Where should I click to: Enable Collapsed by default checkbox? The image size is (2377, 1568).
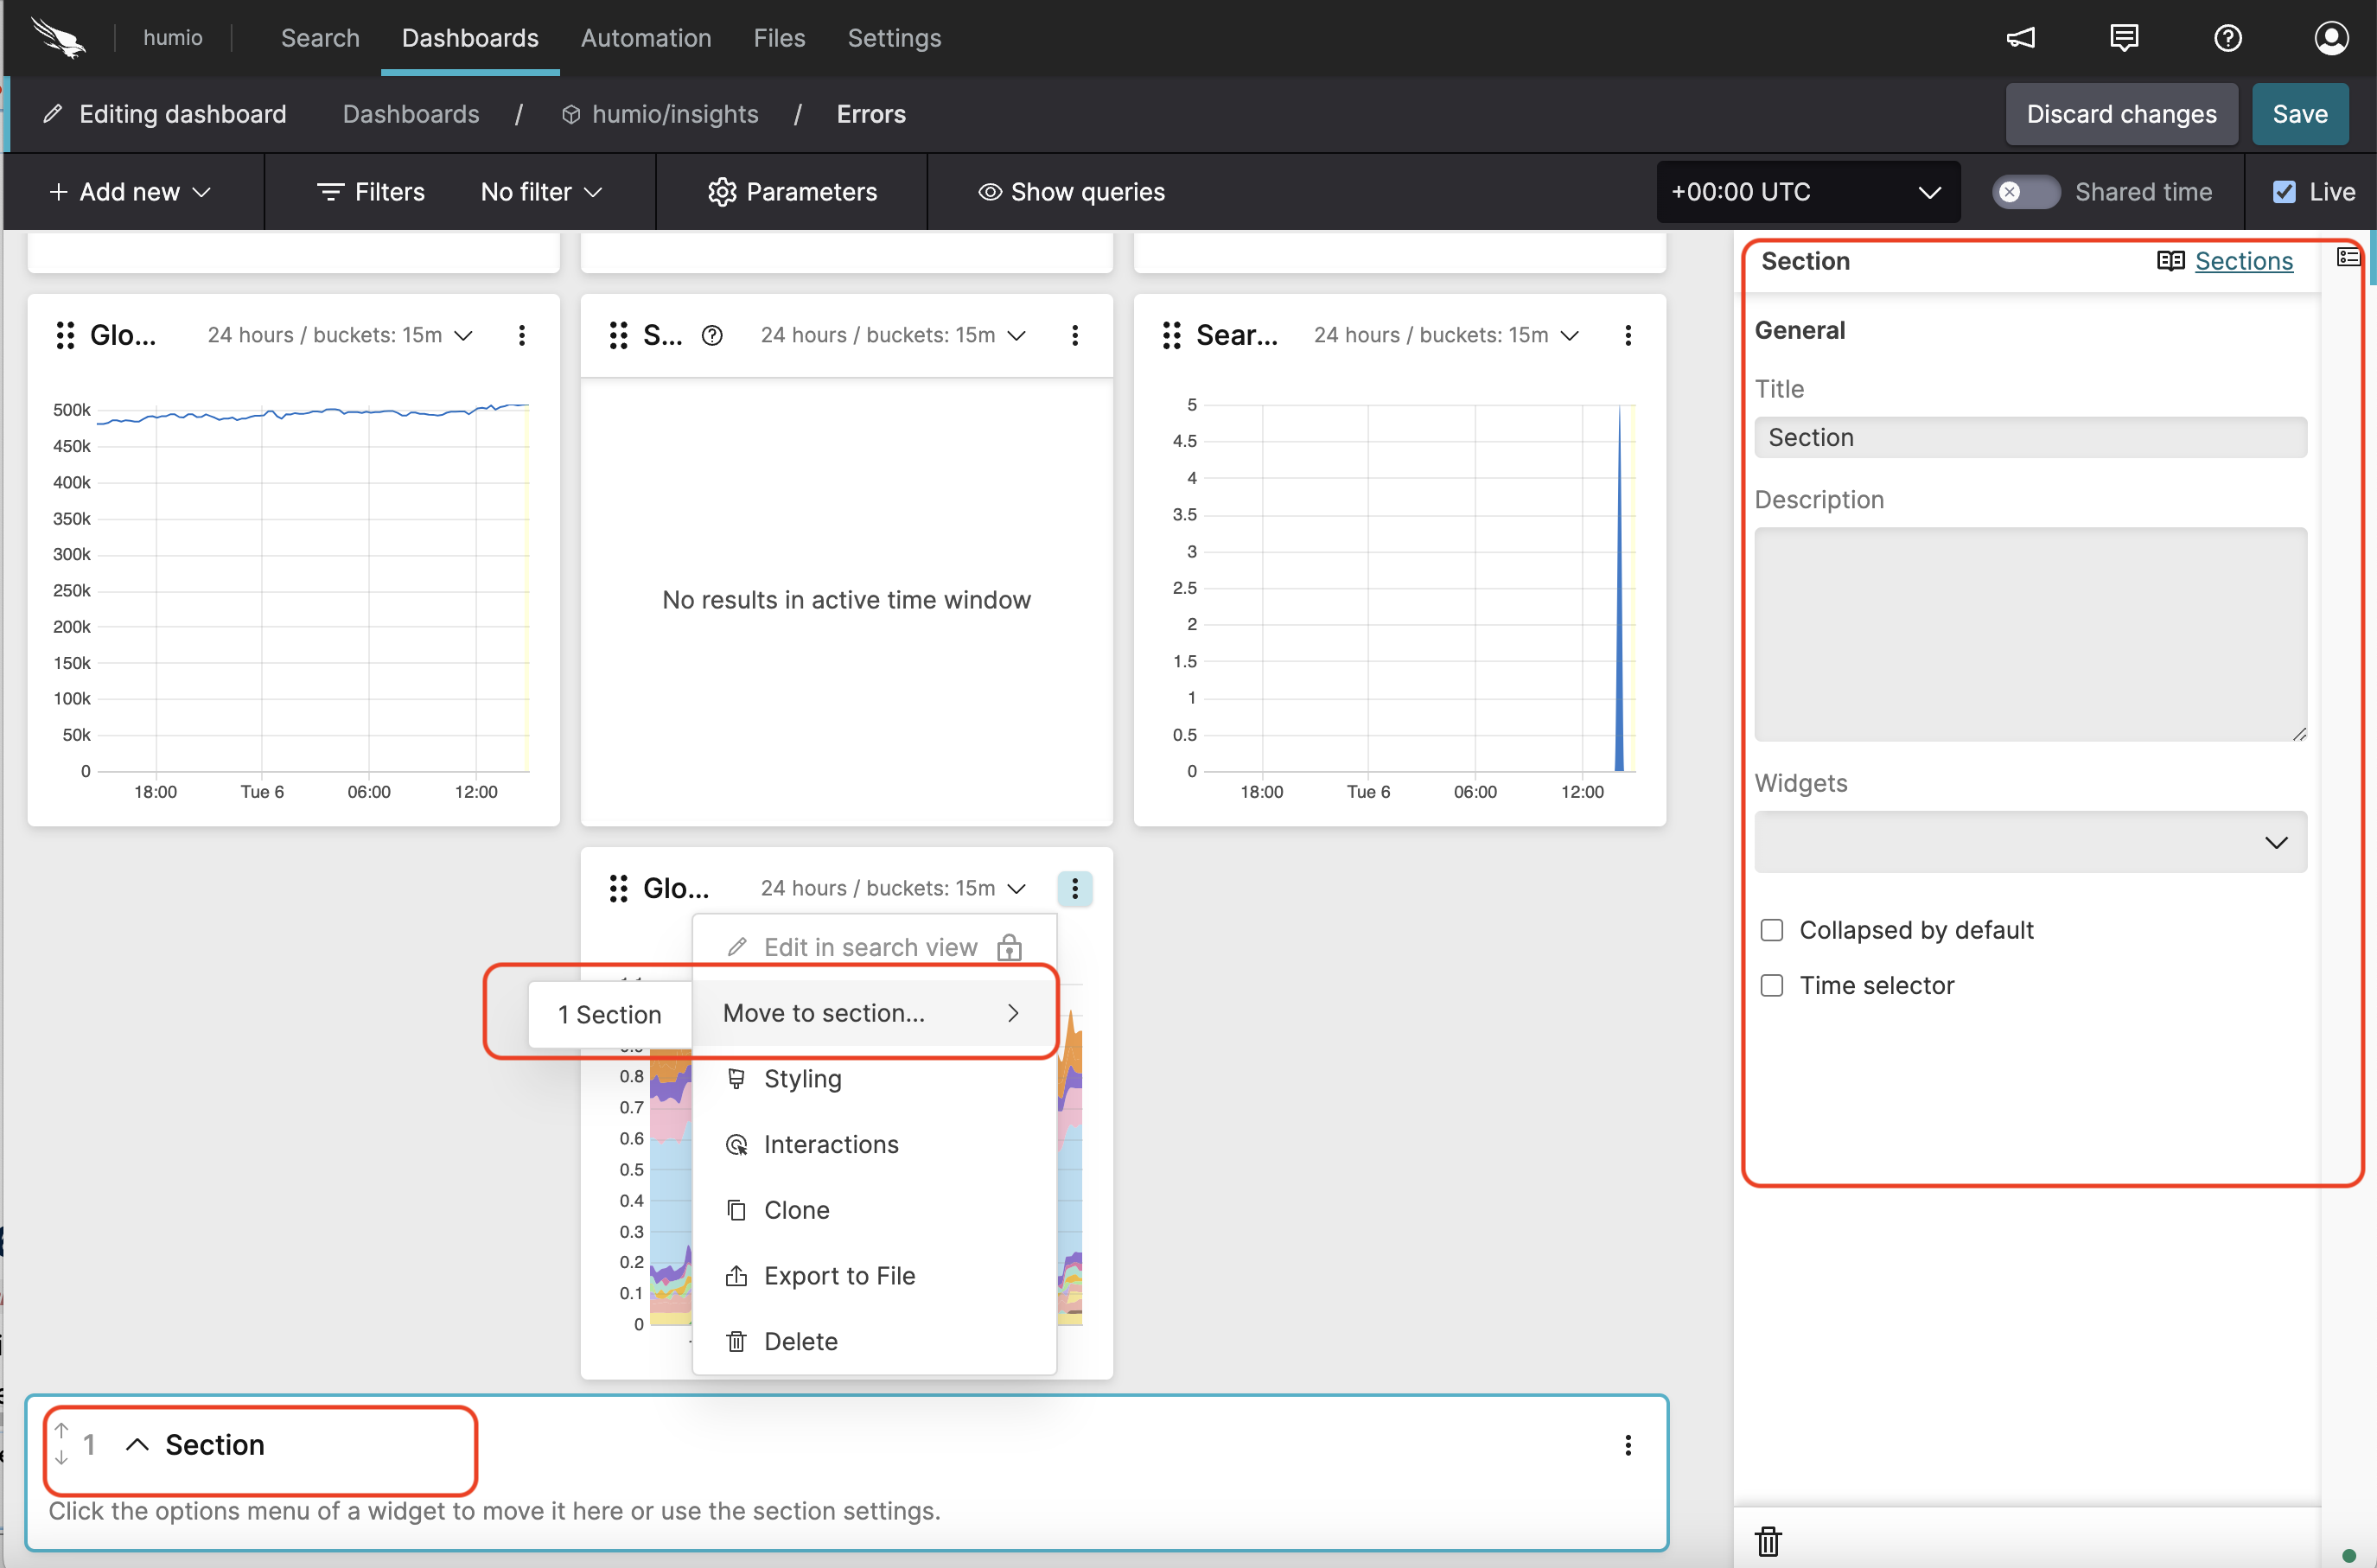point(1771,930)
